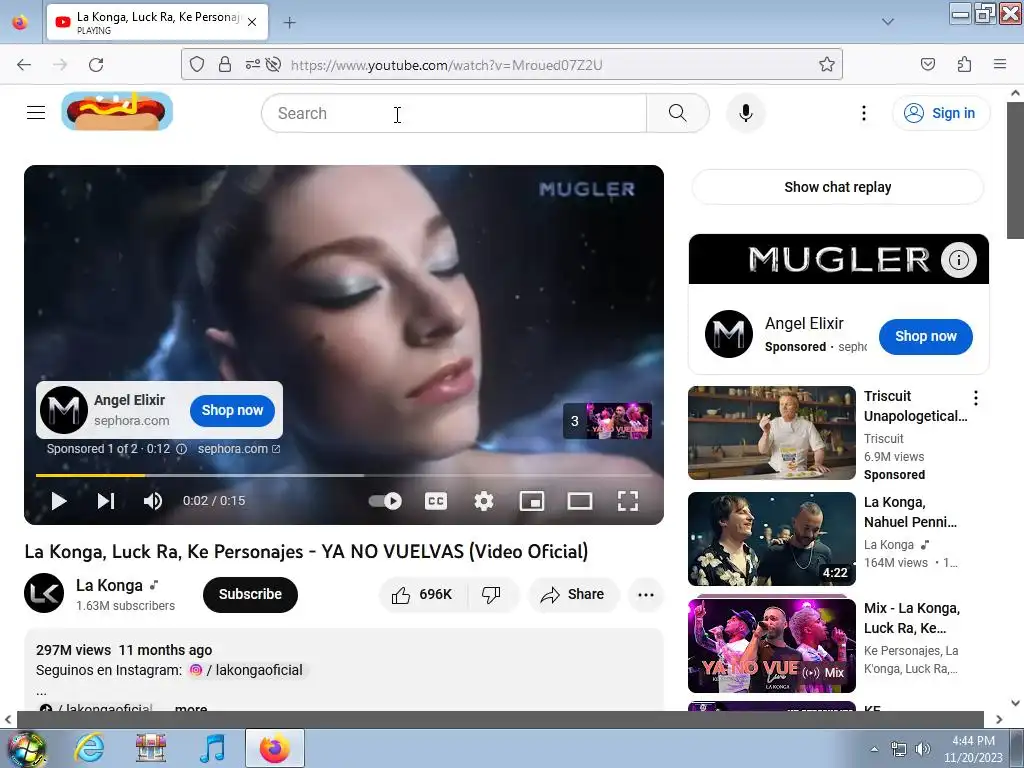Click Shop now in video ad overlay
The height and width of the screenshot is (768, 1024).
(x=232, y=410)
